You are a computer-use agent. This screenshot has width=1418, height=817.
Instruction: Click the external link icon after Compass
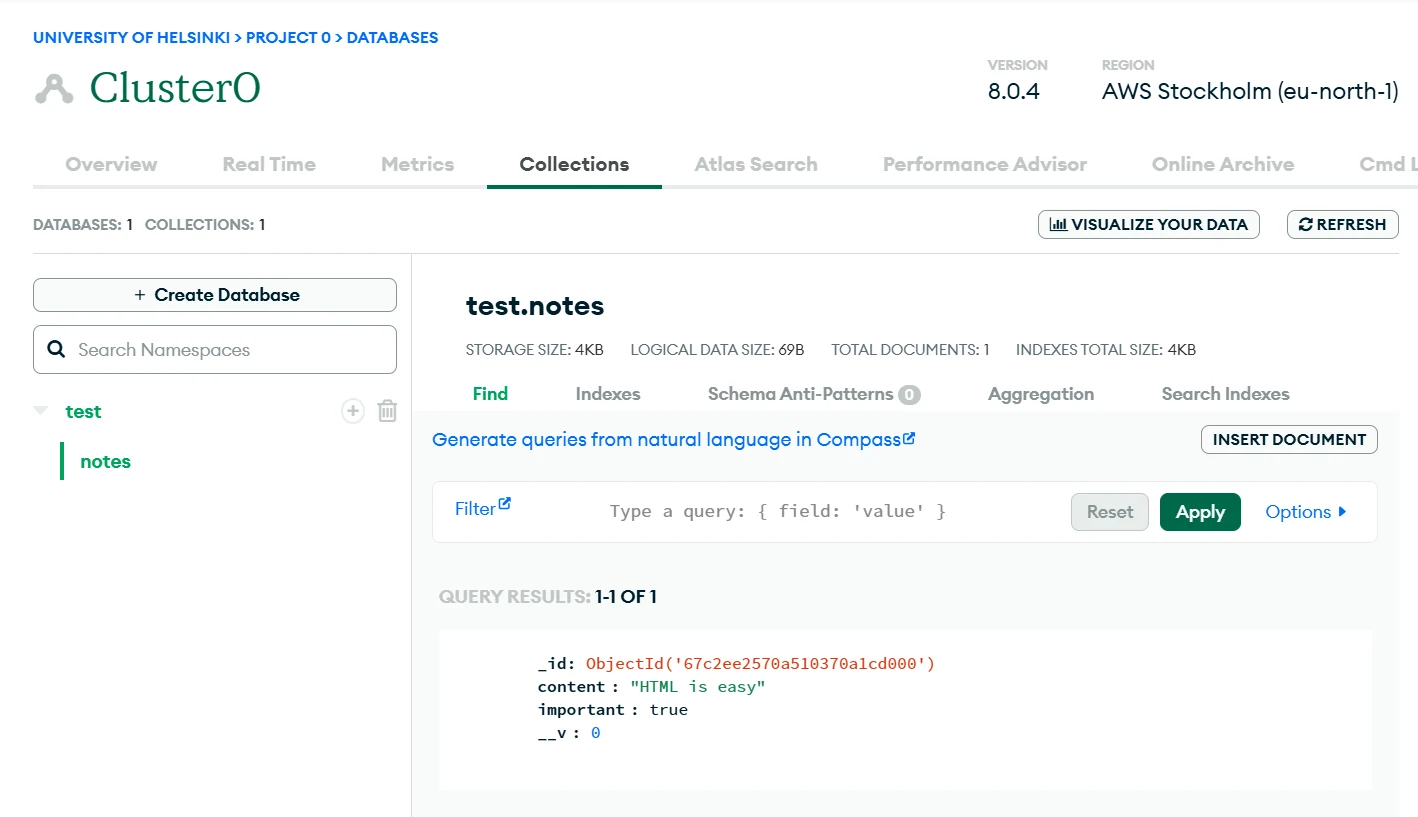[x=909, y=438]
